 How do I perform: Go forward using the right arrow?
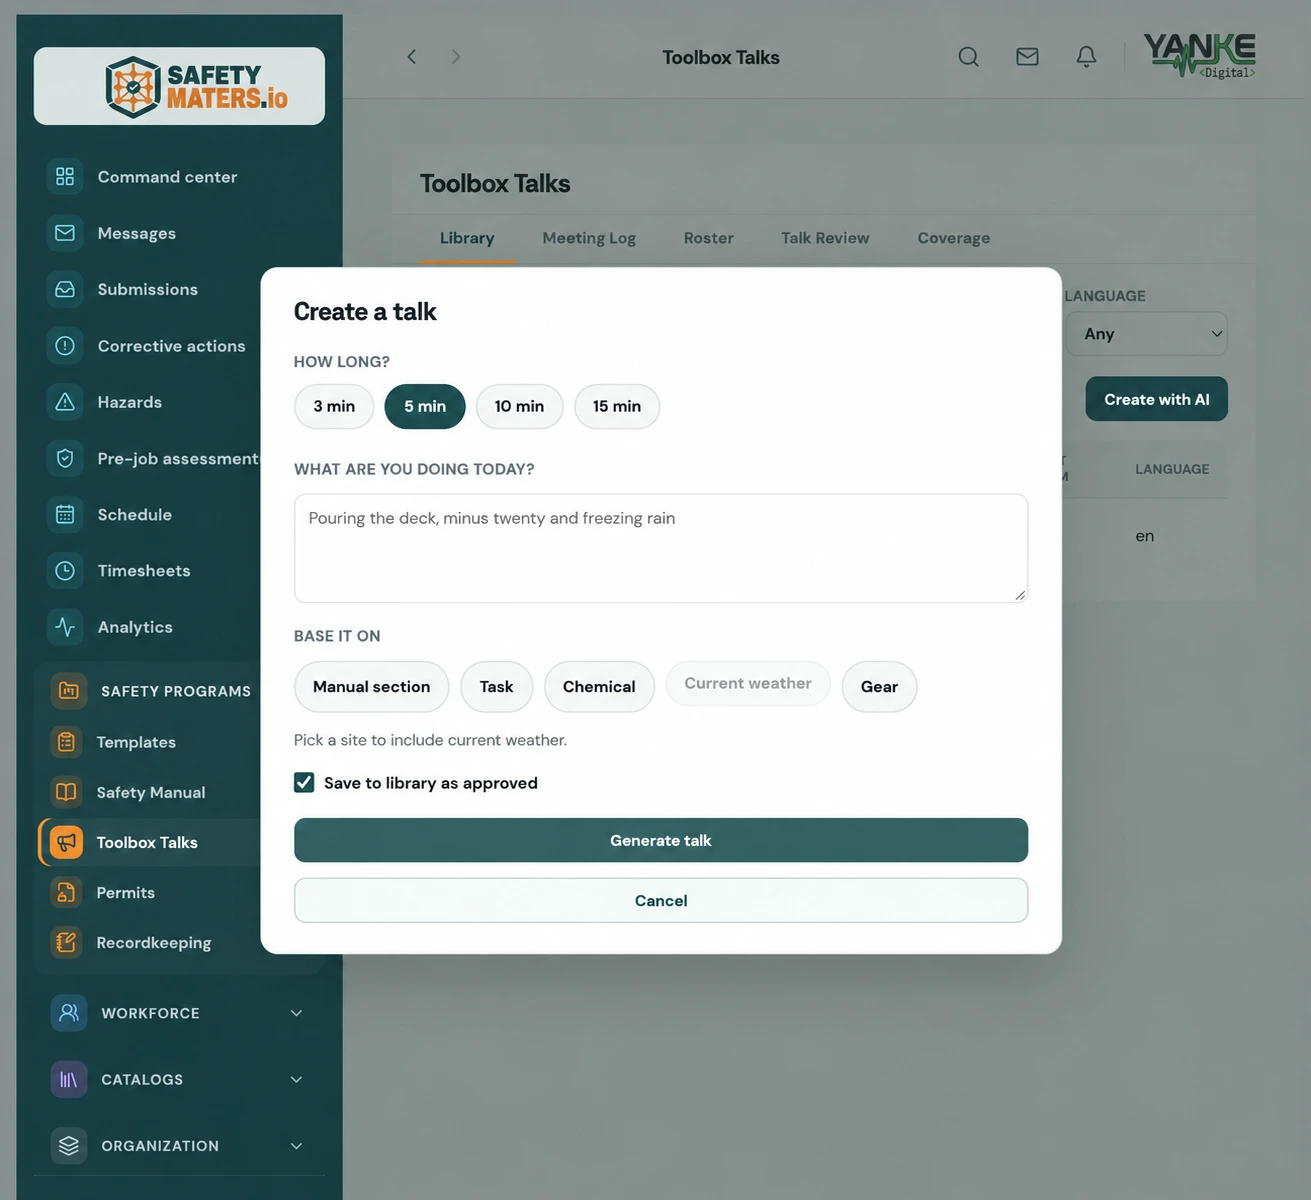click(456, 57)
